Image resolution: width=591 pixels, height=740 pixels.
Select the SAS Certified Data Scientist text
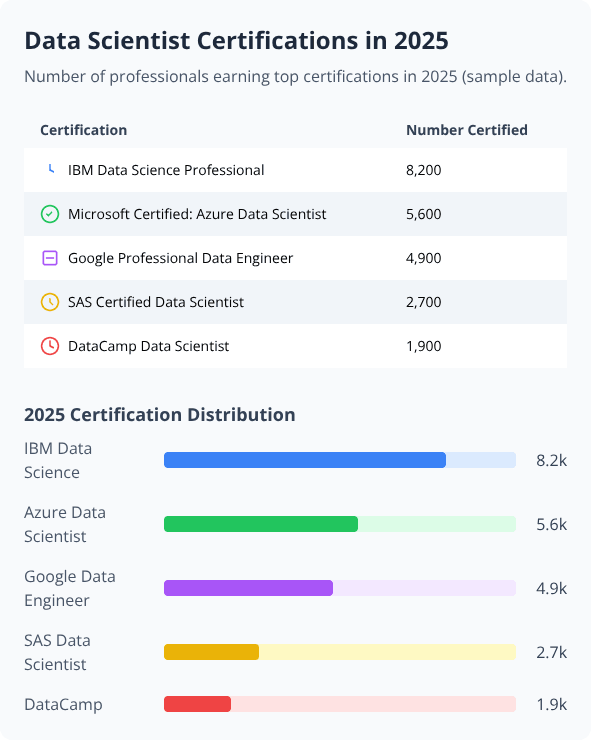coord(156,302)
